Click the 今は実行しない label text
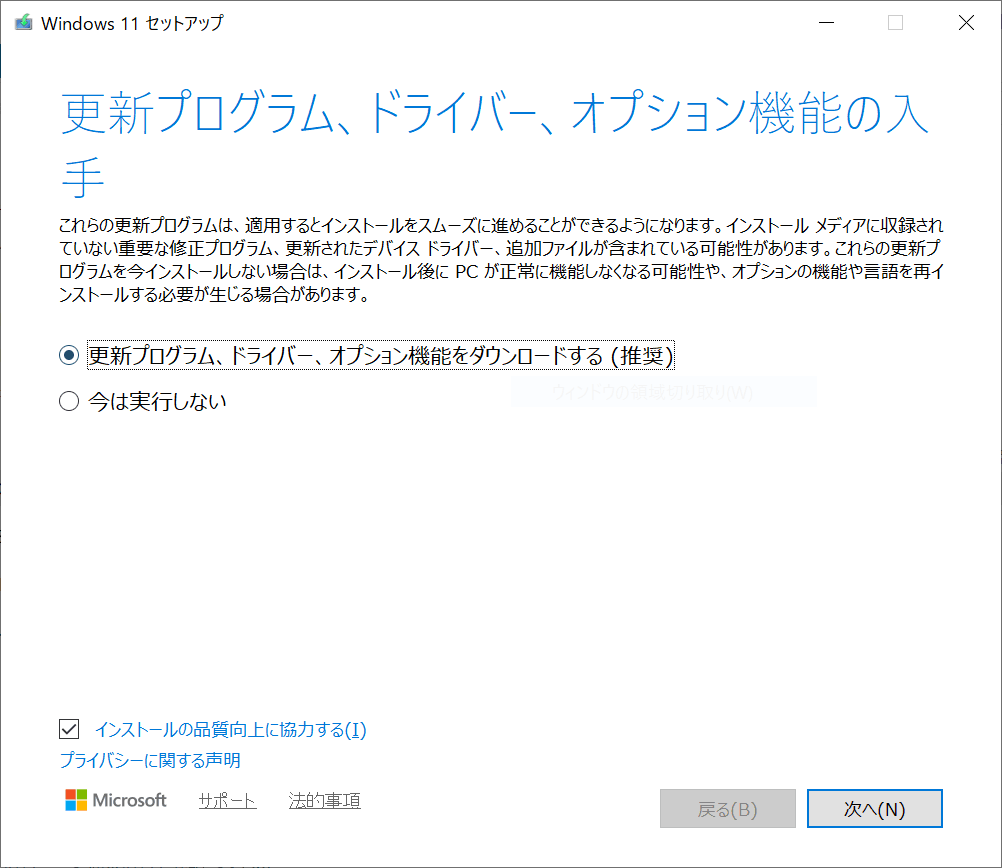Viewport: 1002px width, 868px height. (x=157, y=402)
